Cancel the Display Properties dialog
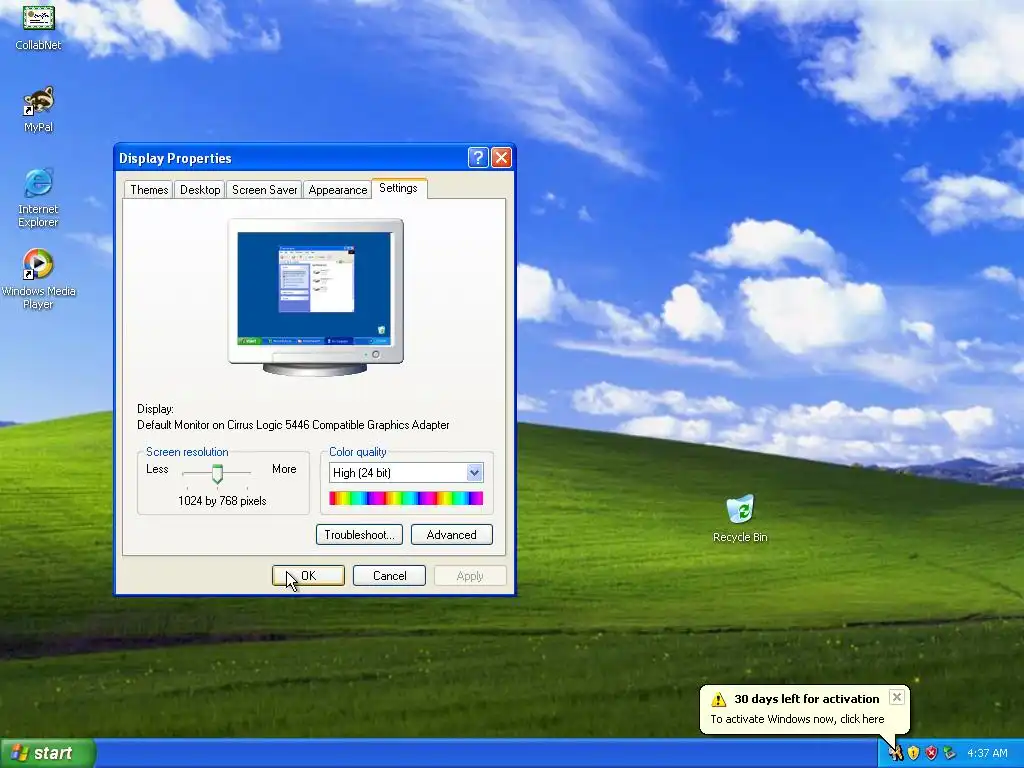Viewport: 1024px width, 768px height. coord(389,575)
